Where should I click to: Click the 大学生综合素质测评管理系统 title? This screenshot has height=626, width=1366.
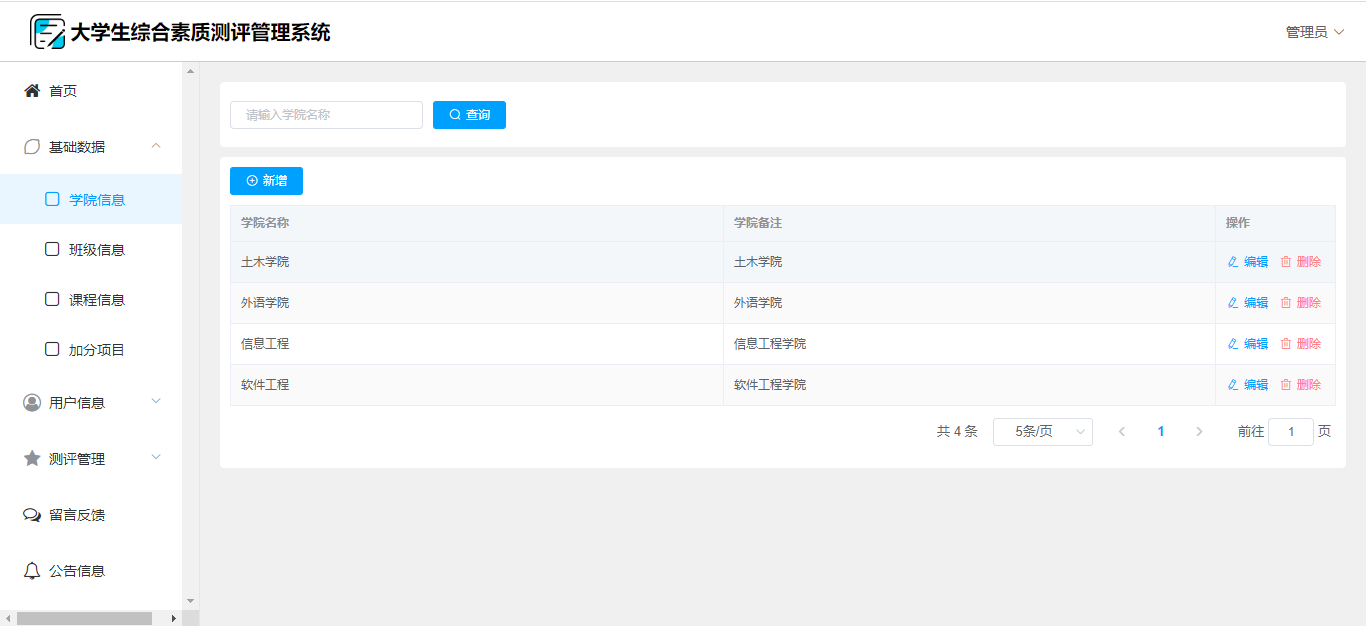(200, 33)
